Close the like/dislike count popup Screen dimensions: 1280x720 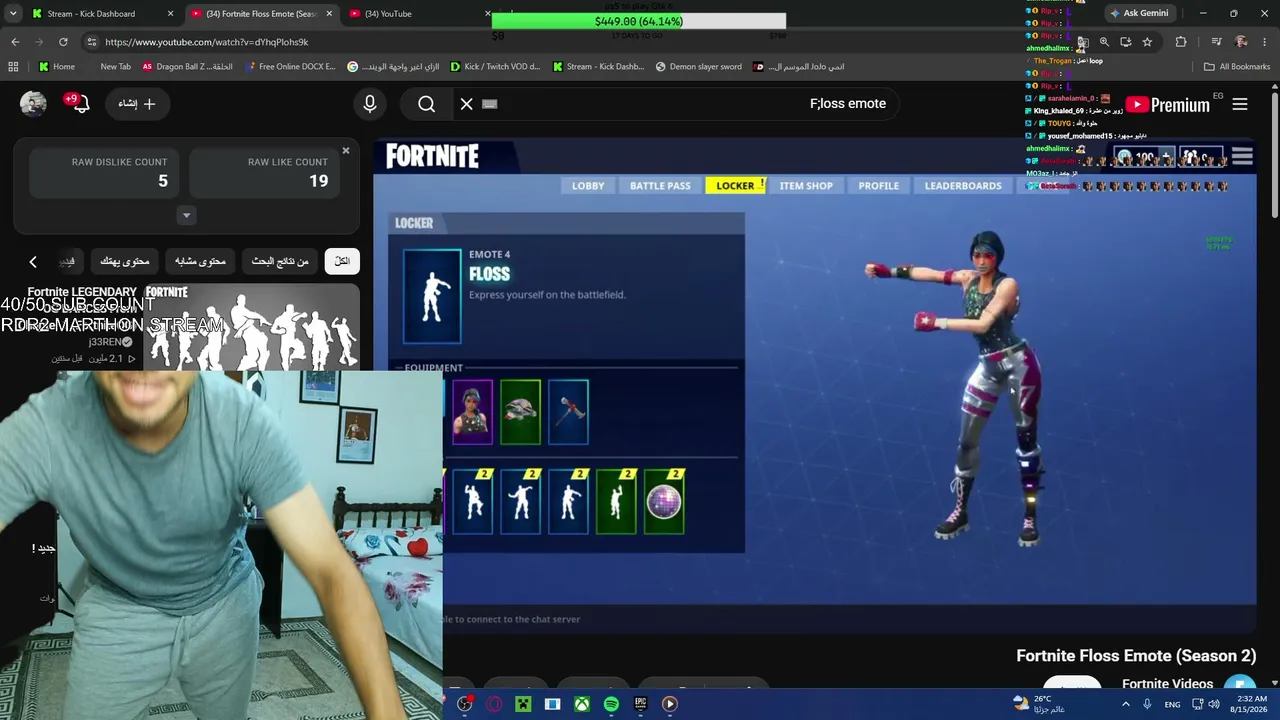(x=346, y=151)
